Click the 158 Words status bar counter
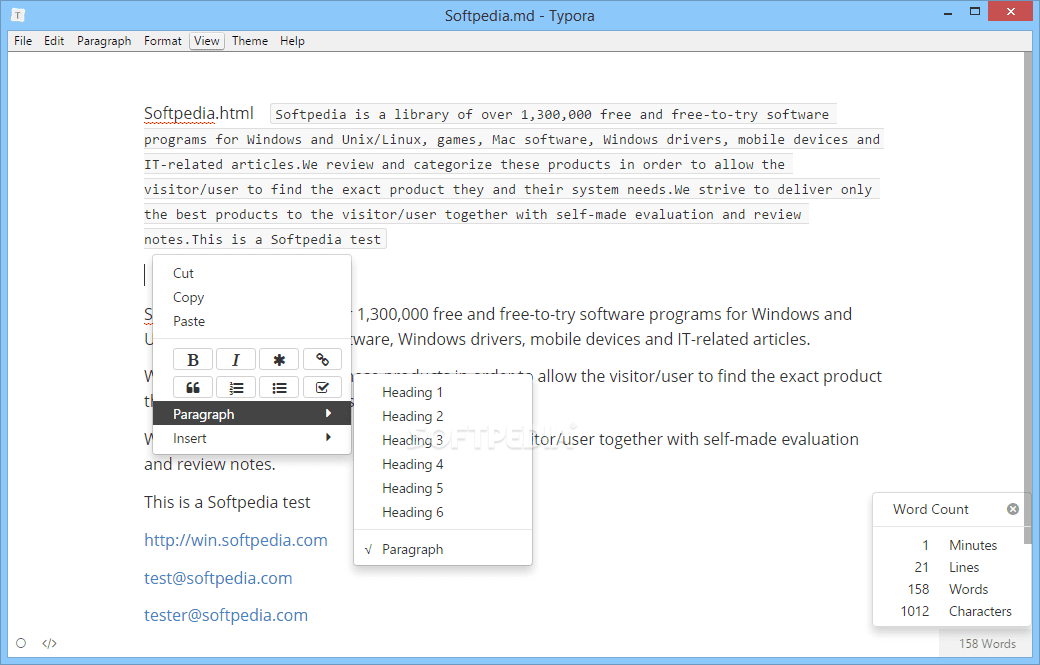 point(987,643)
